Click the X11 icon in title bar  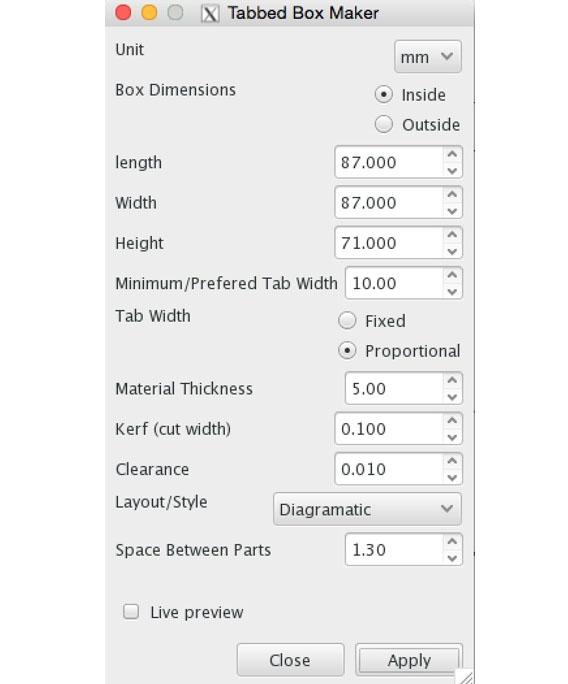tap(210, 14)
